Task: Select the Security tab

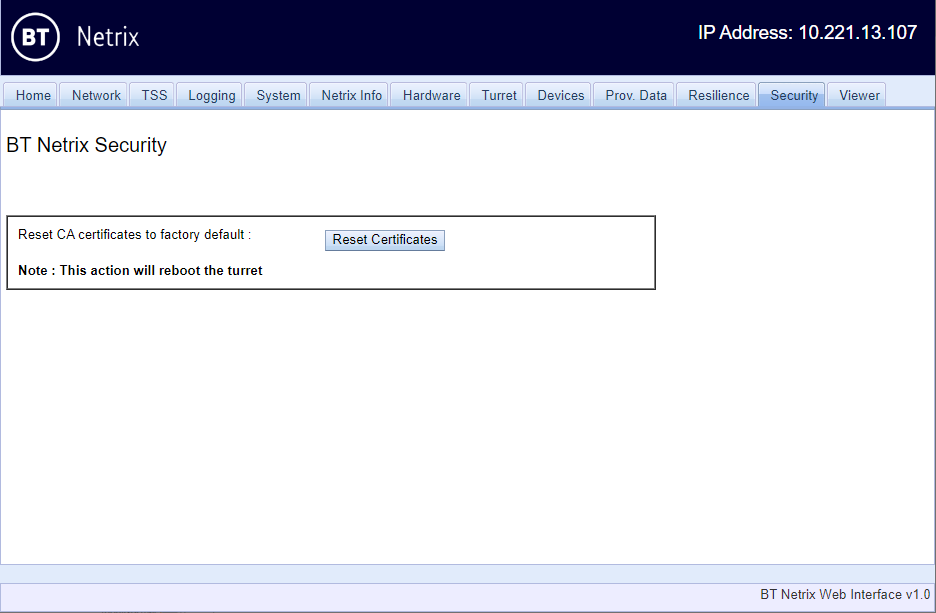Action: coord(792,94)
